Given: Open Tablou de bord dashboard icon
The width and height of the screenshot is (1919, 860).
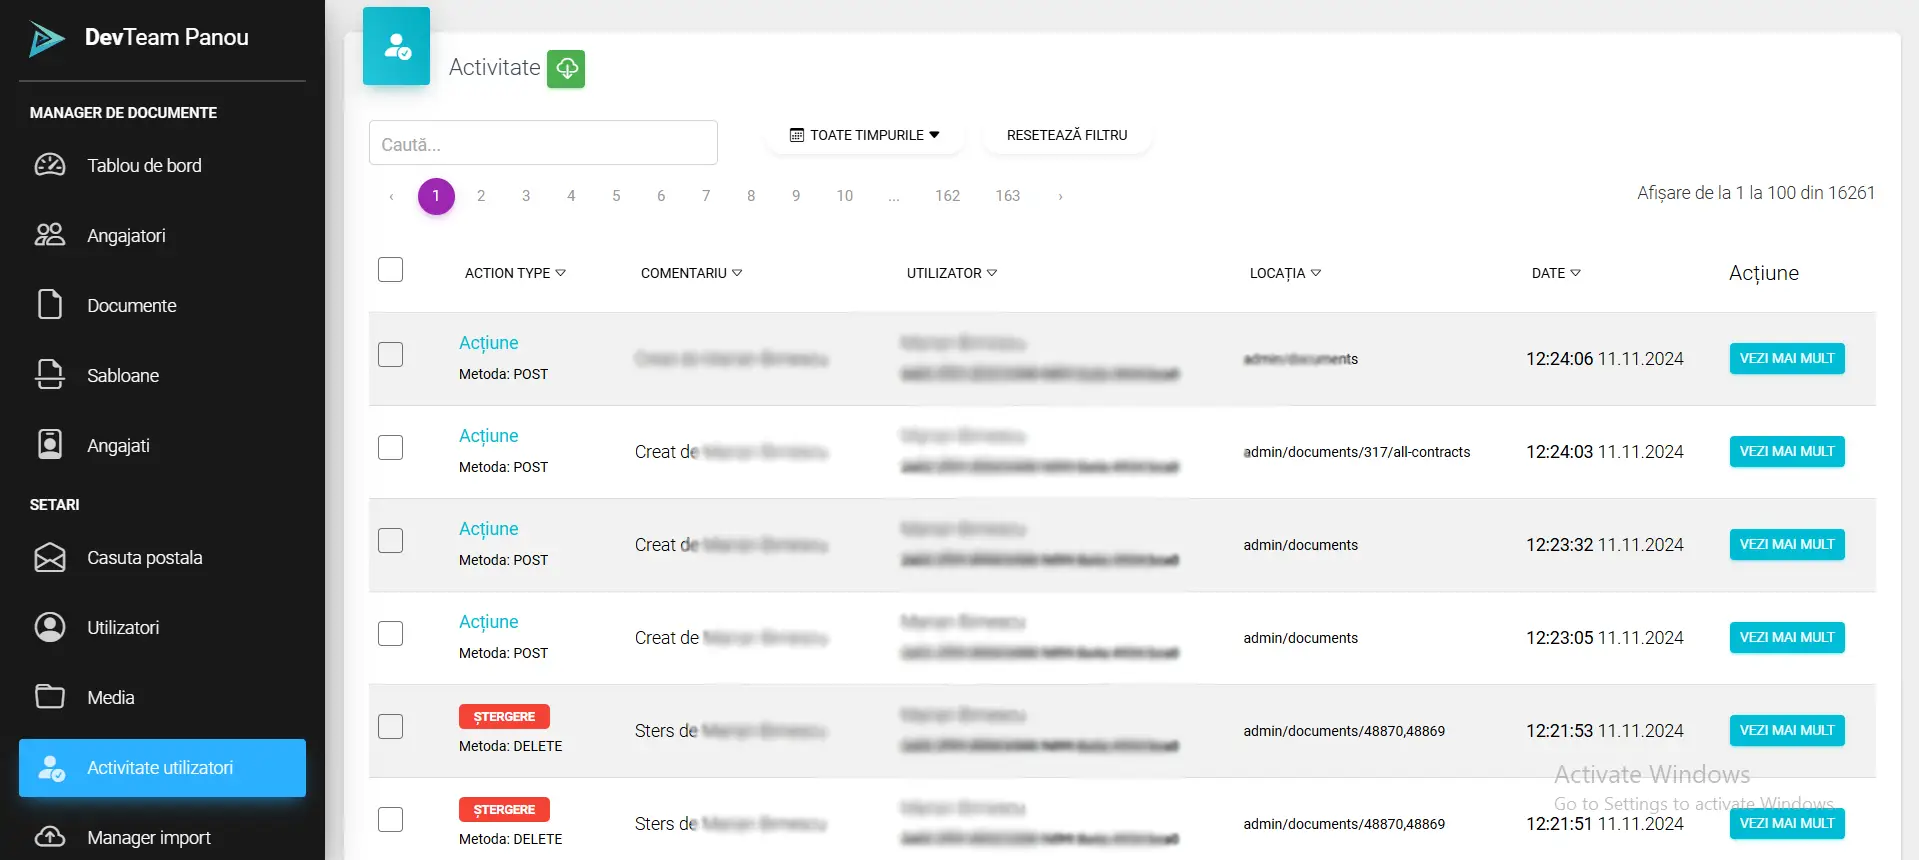Looking at the screenshot, I should (x=49, y=165).
